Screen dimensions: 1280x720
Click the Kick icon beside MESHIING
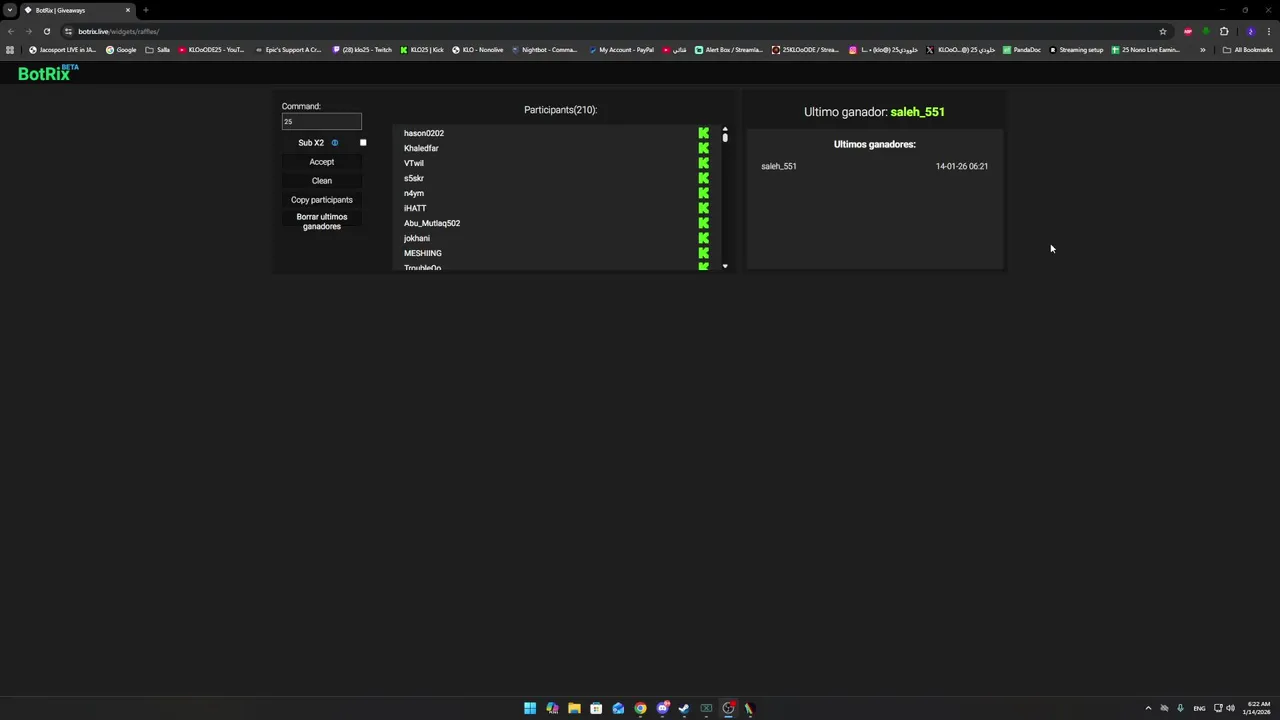704,253
